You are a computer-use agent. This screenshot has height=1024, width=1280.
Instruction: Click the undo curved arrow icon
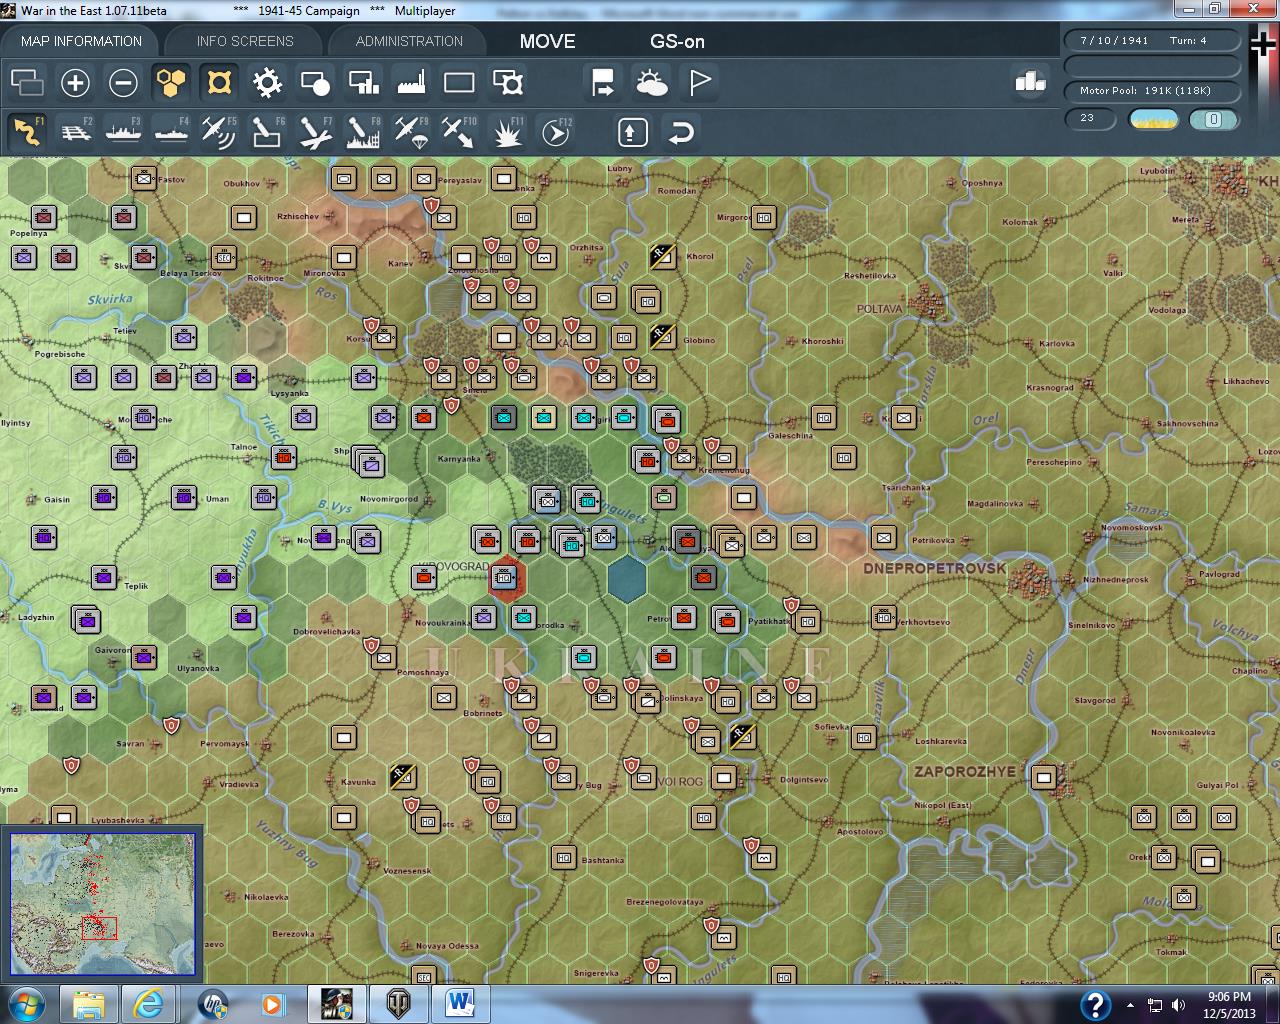tap(681, 132)
